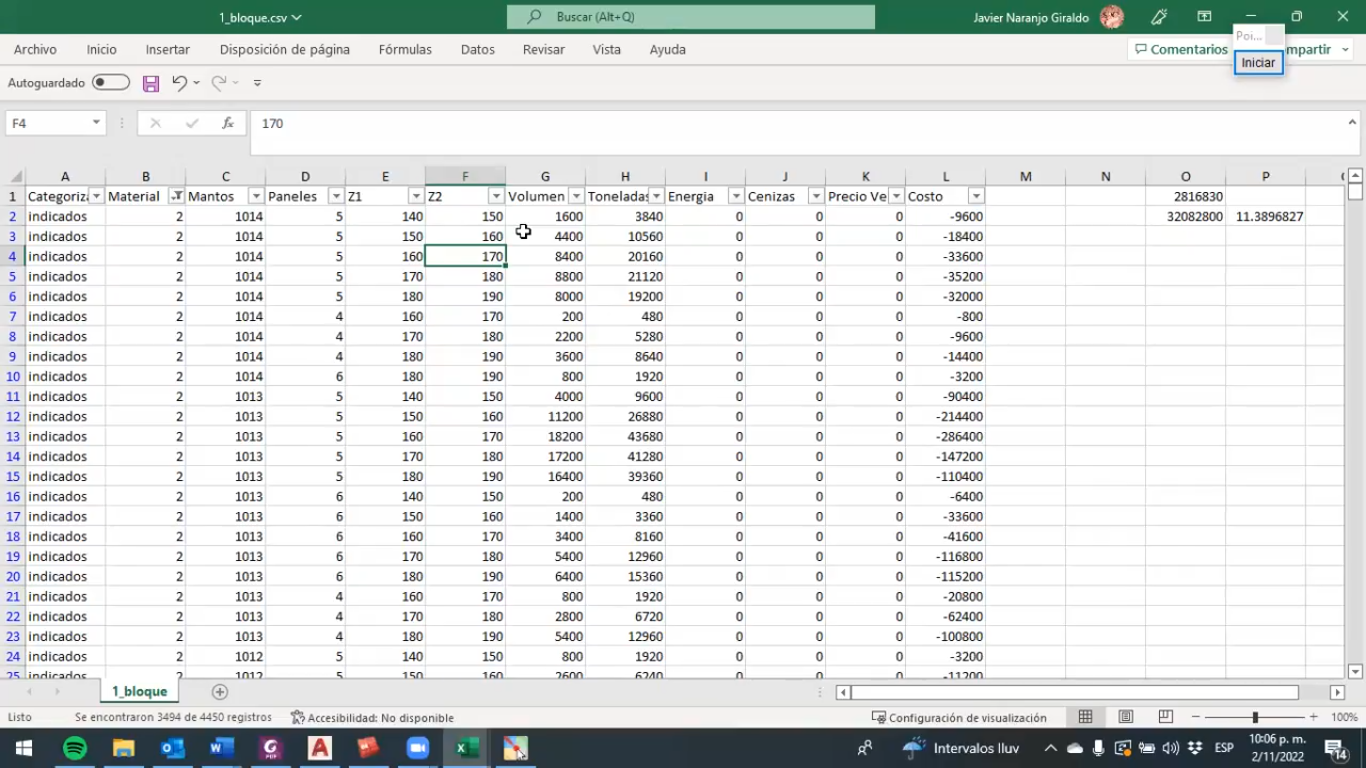The width and height of the screenshot is (1366, 768).
Task: Click the Windows Start button
Action: pyautogui.click(x=23, y=748)
